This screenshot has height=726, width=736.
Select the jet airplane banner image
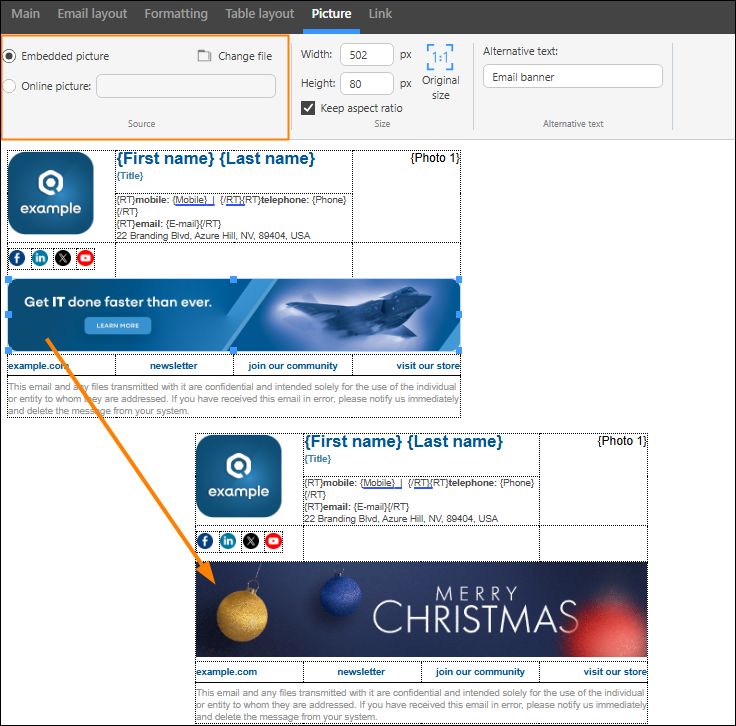click(x=234, y=315)
